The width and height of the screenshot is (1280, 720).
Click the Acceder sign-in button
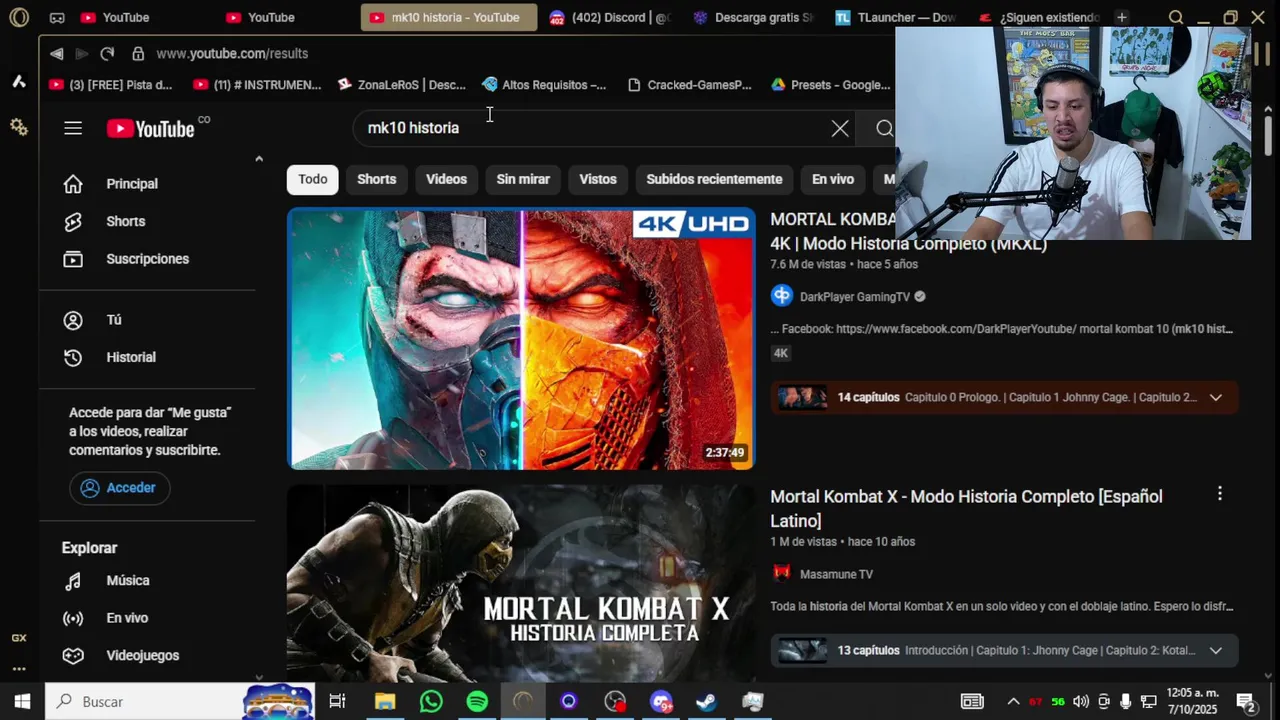pos(119,488)
